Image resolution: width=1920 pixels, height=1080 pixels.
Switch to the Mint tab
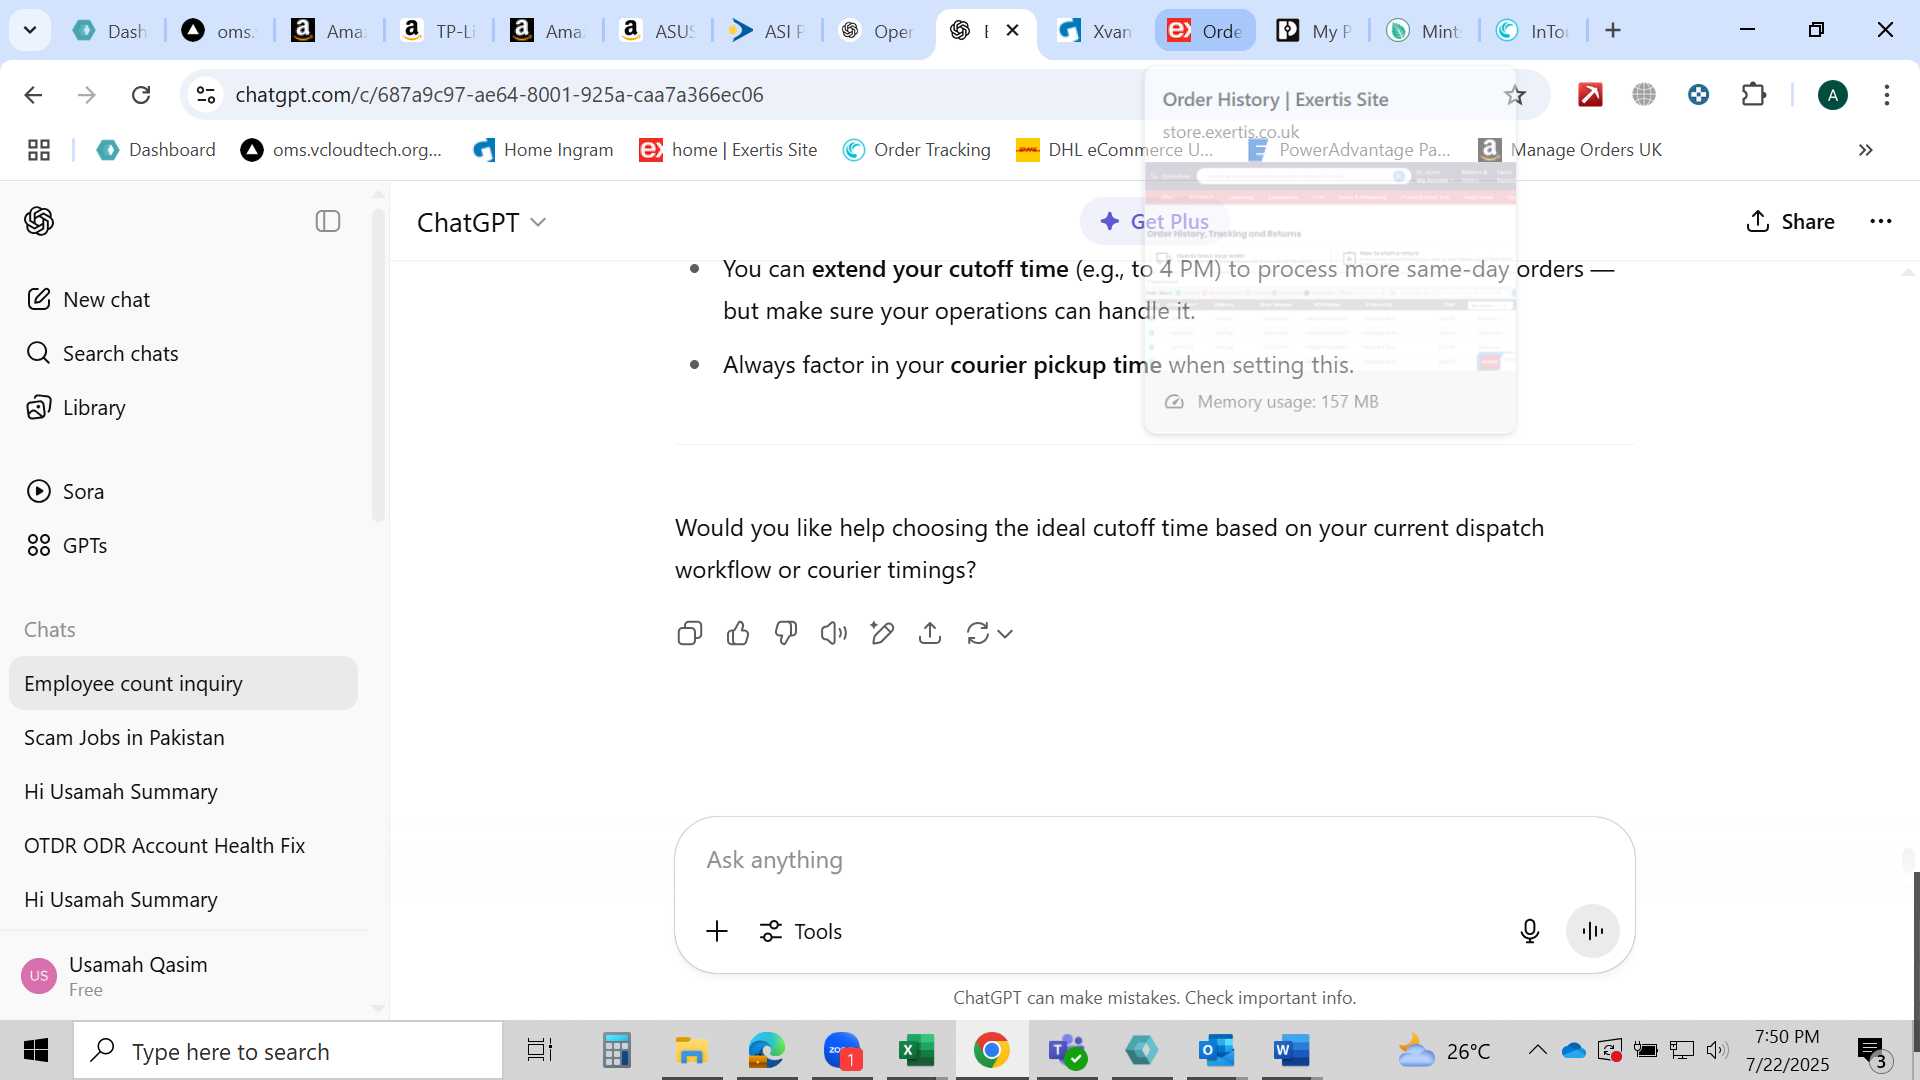[x=1424, y=31]
